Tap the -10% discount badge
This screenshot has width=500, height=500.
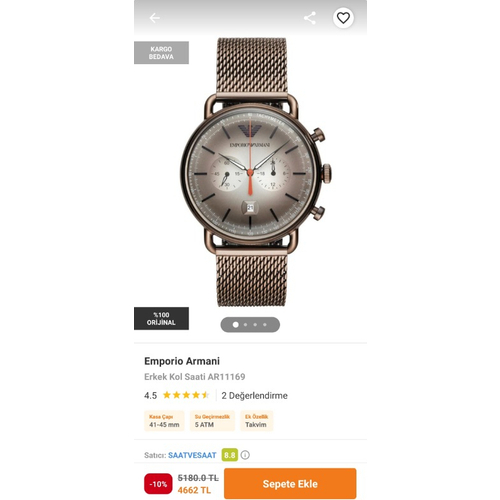pos(158,484)
